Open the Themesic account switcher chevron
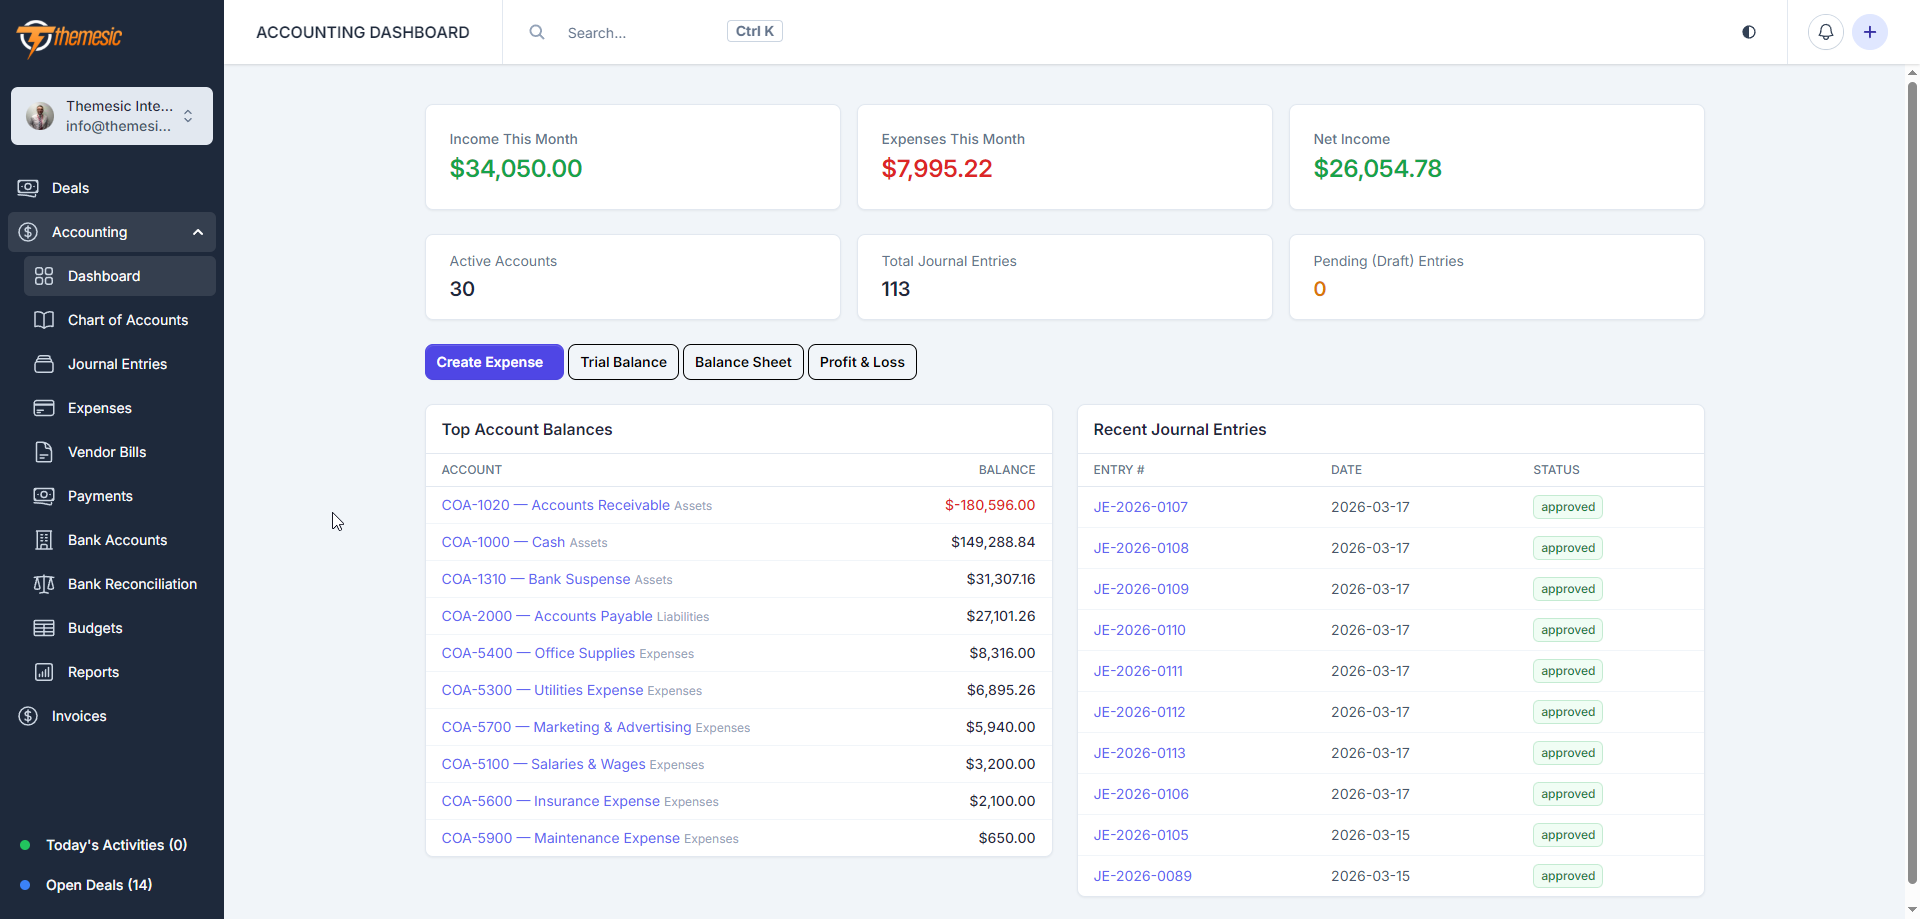The image size is (1920, 919). coord(188,116)
